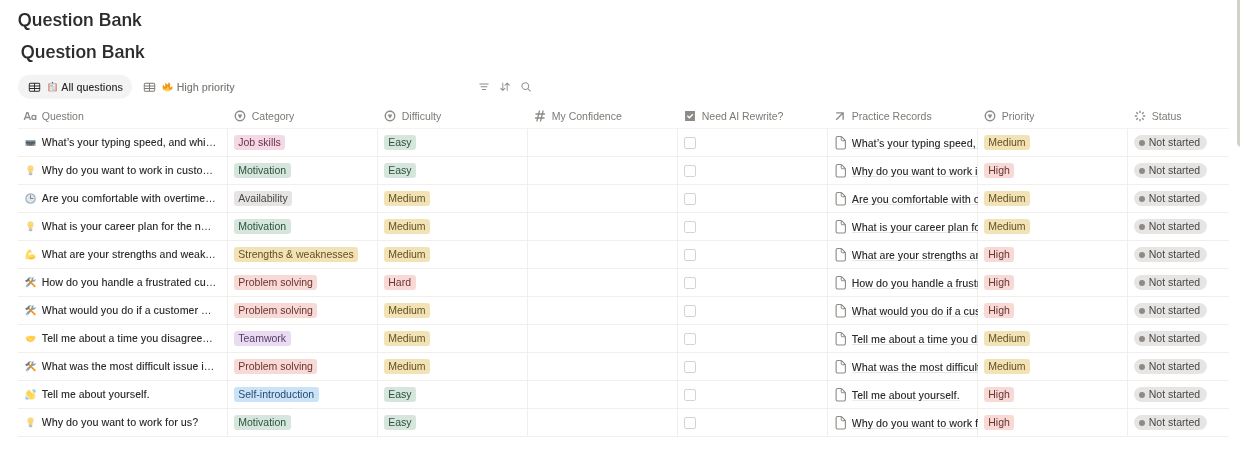Click tools icon of What would you do question

tap(30, 311)
